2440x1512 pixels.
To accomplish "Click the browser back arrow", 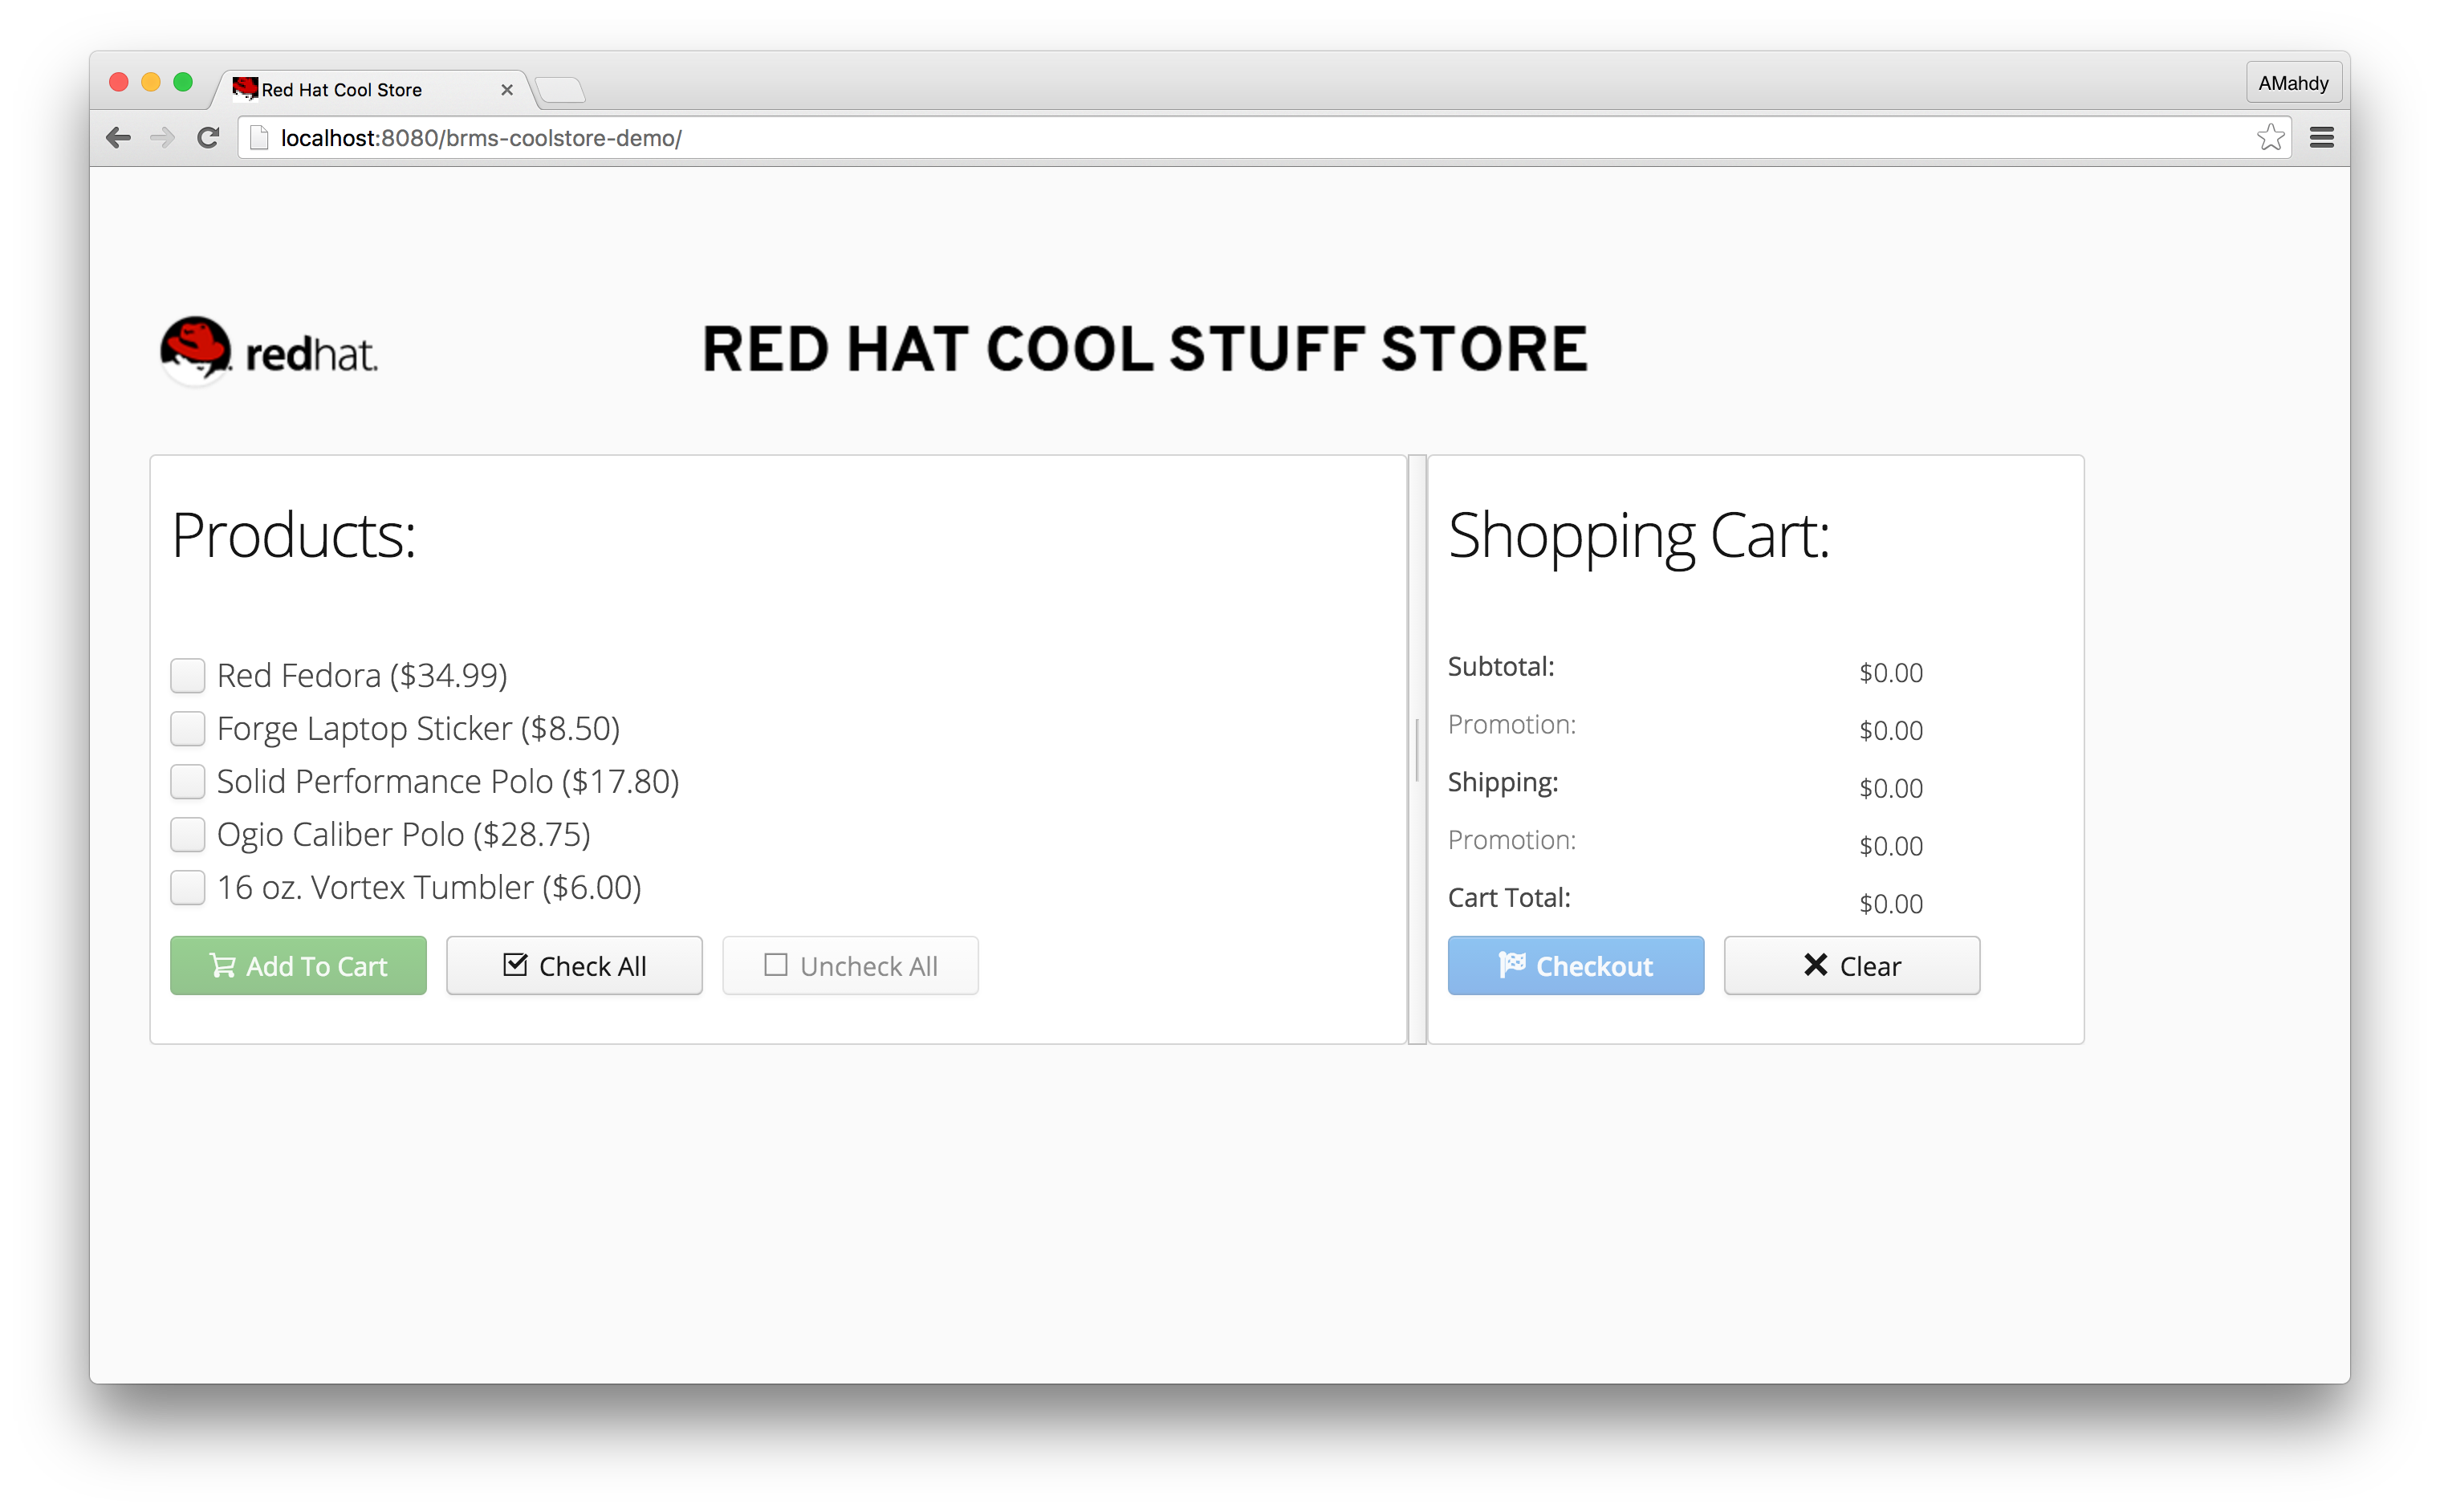I will 118,138.
